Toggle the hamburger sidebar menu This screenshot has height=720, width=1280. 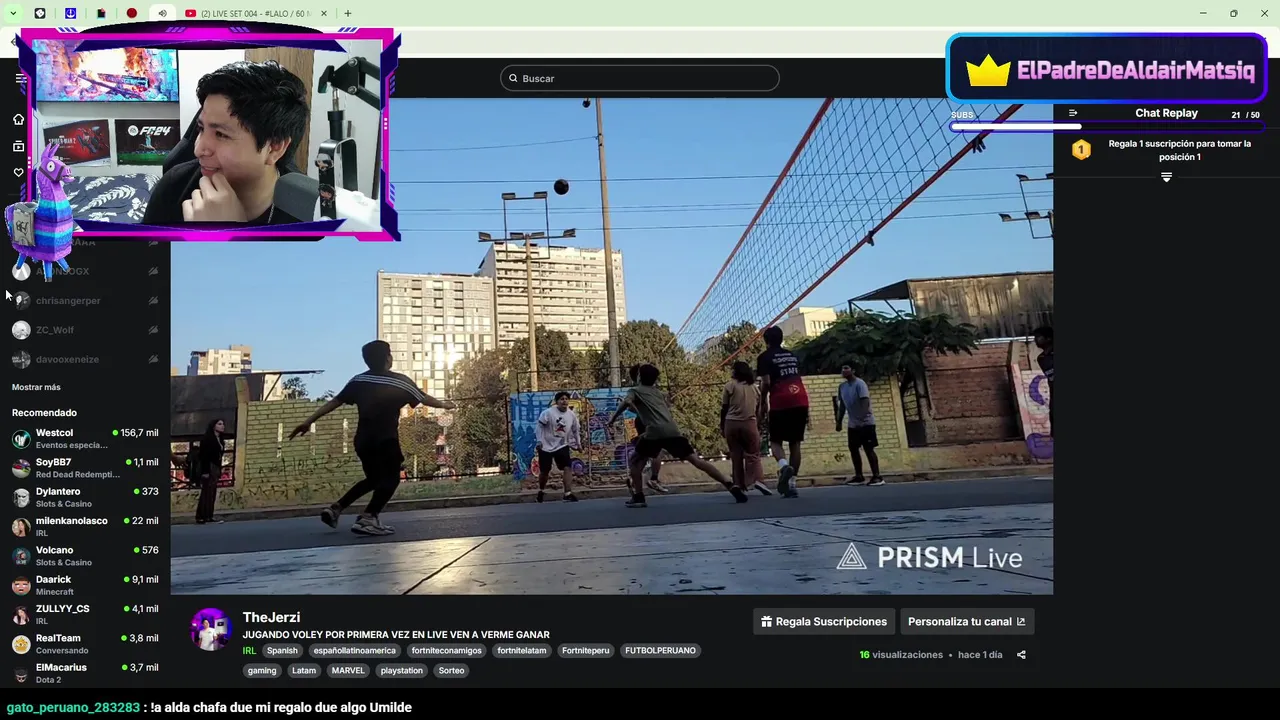tap(20, 78)
